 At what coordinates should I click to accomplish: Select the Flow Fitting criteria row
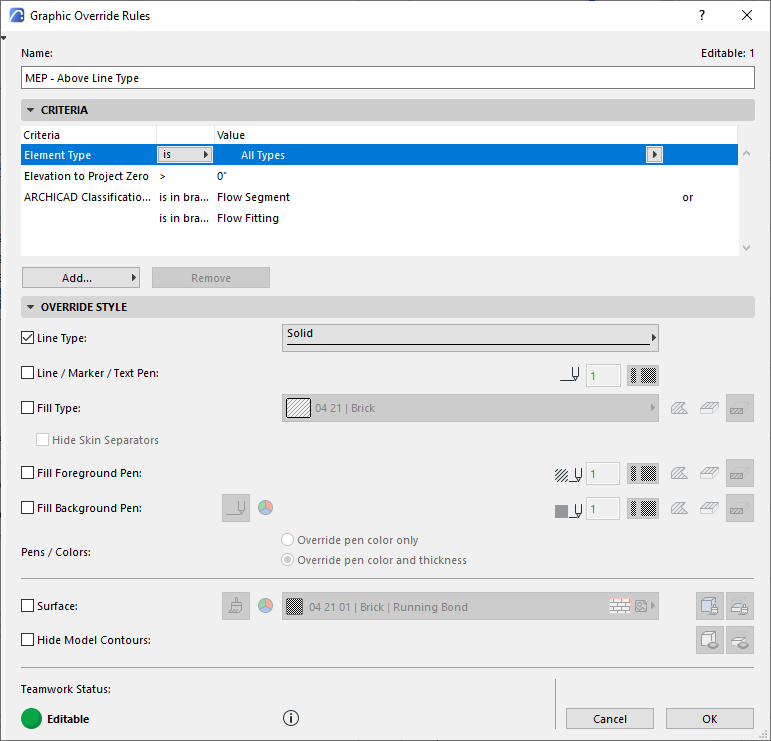[379, 218]
